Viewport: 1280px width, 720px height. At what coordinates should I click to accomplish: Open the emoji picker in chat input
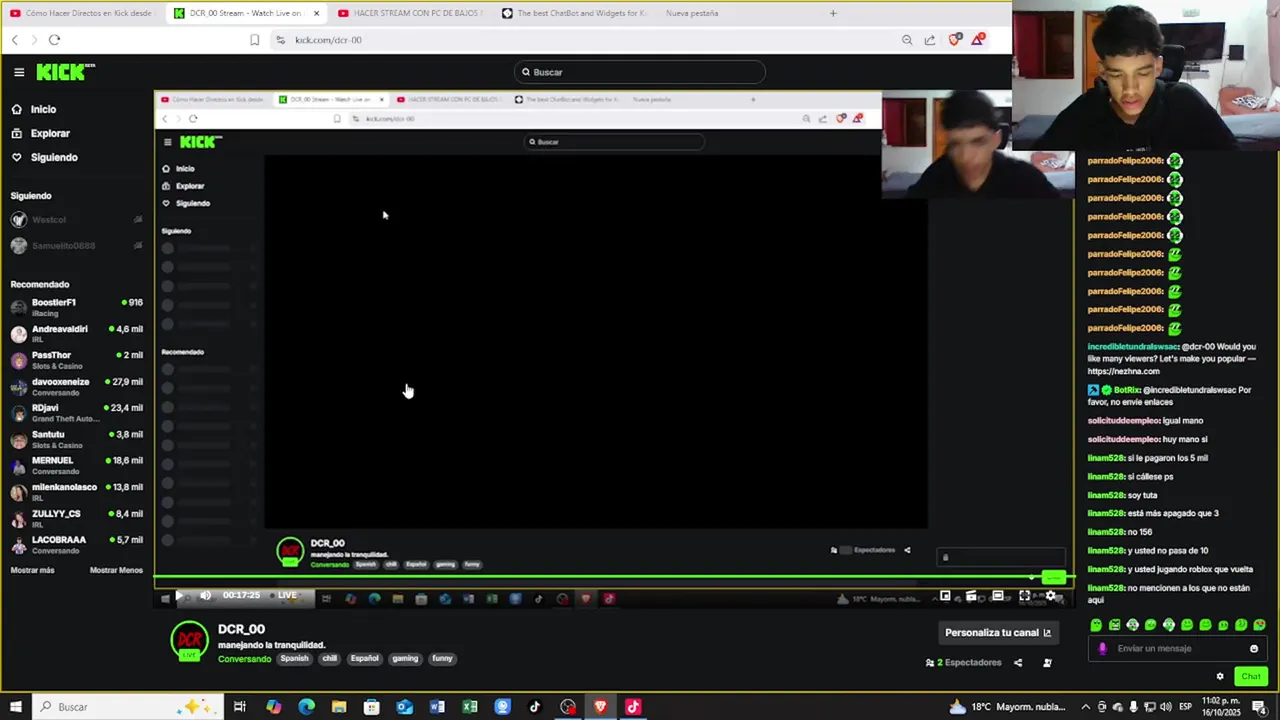click(x=1253, y=648)
